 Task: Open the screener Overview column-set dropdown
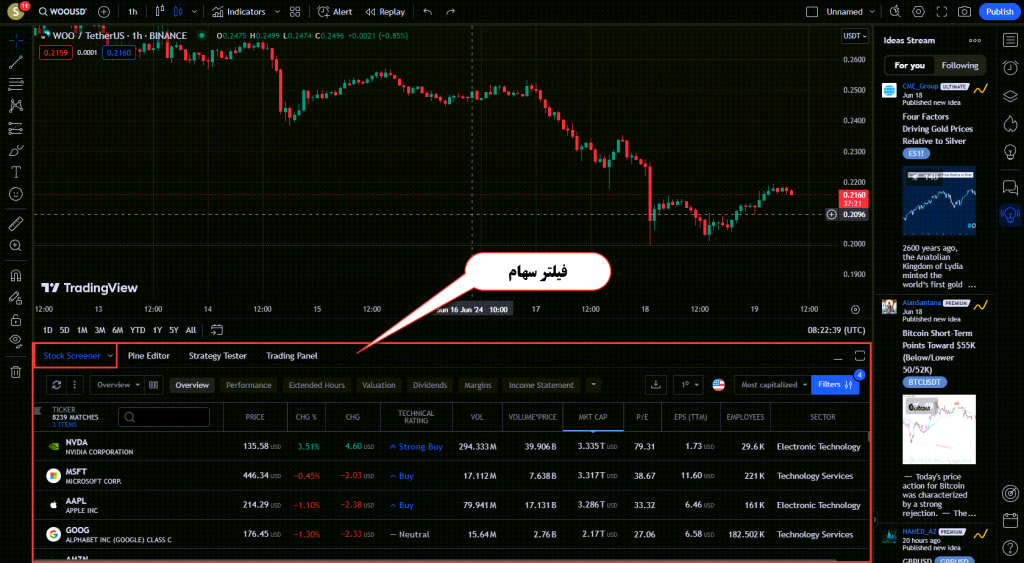click(118, 385)
